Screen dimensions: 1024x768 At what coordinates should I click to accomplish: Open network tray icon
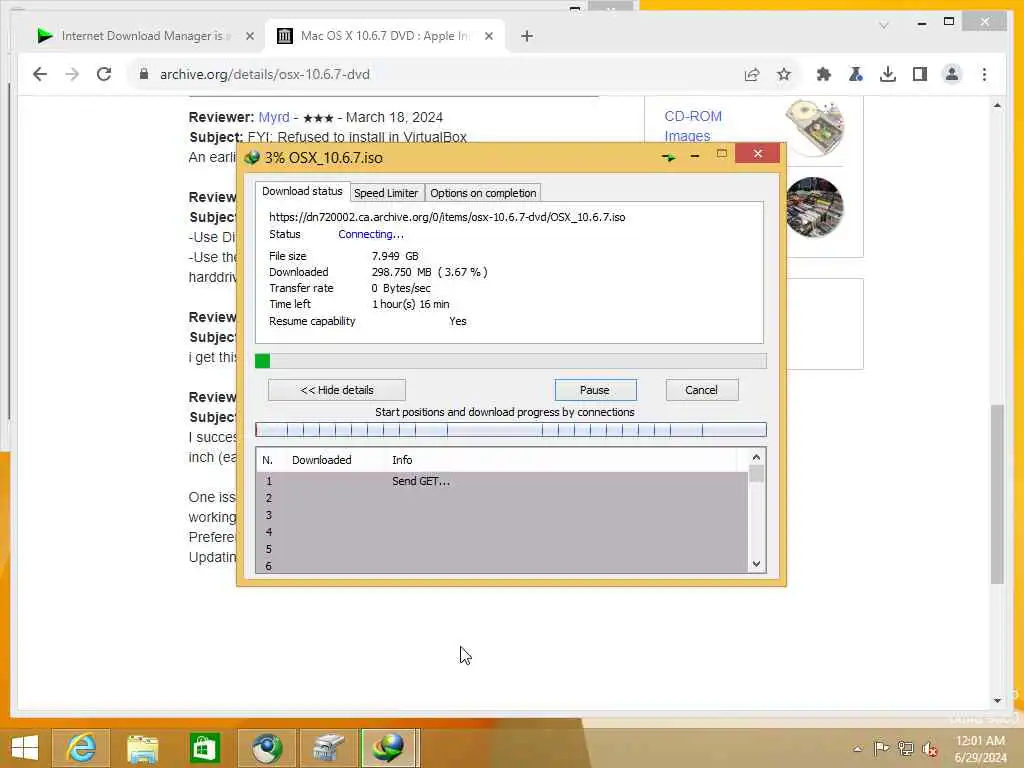click(x=906, y=748)
